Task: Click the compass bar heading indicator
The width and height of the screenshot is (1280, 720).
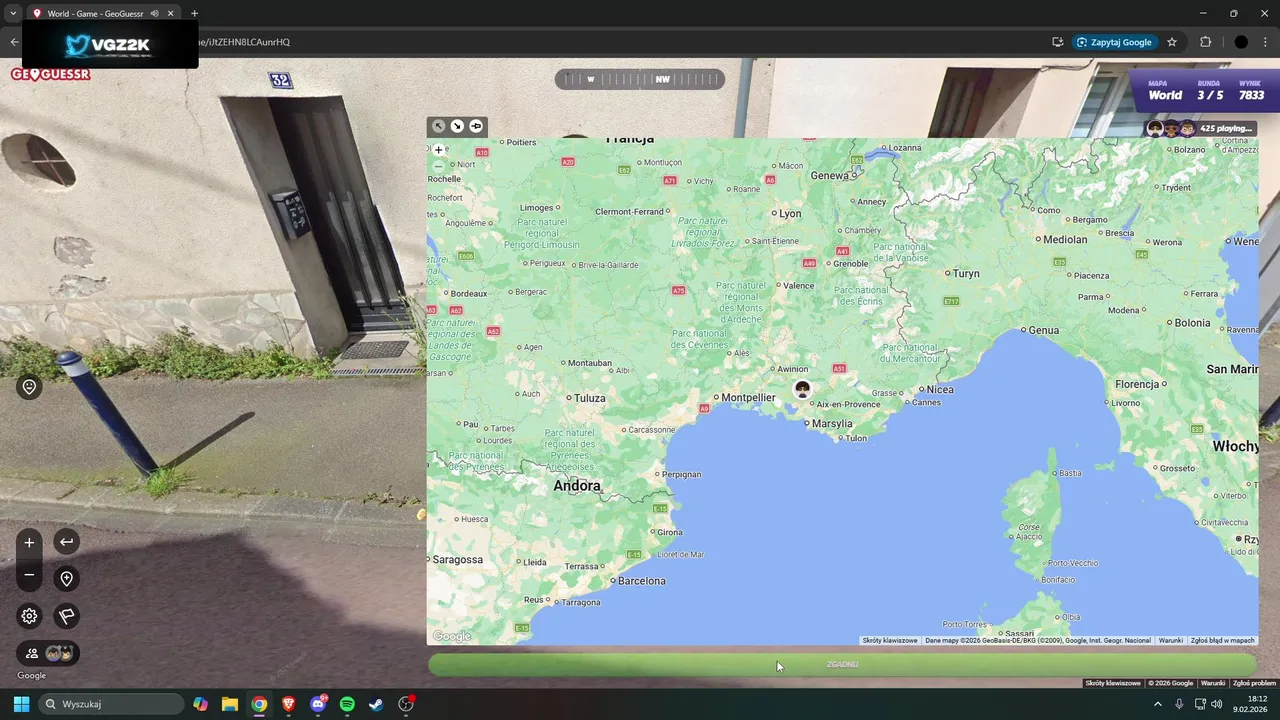Action: coord(640,79)
